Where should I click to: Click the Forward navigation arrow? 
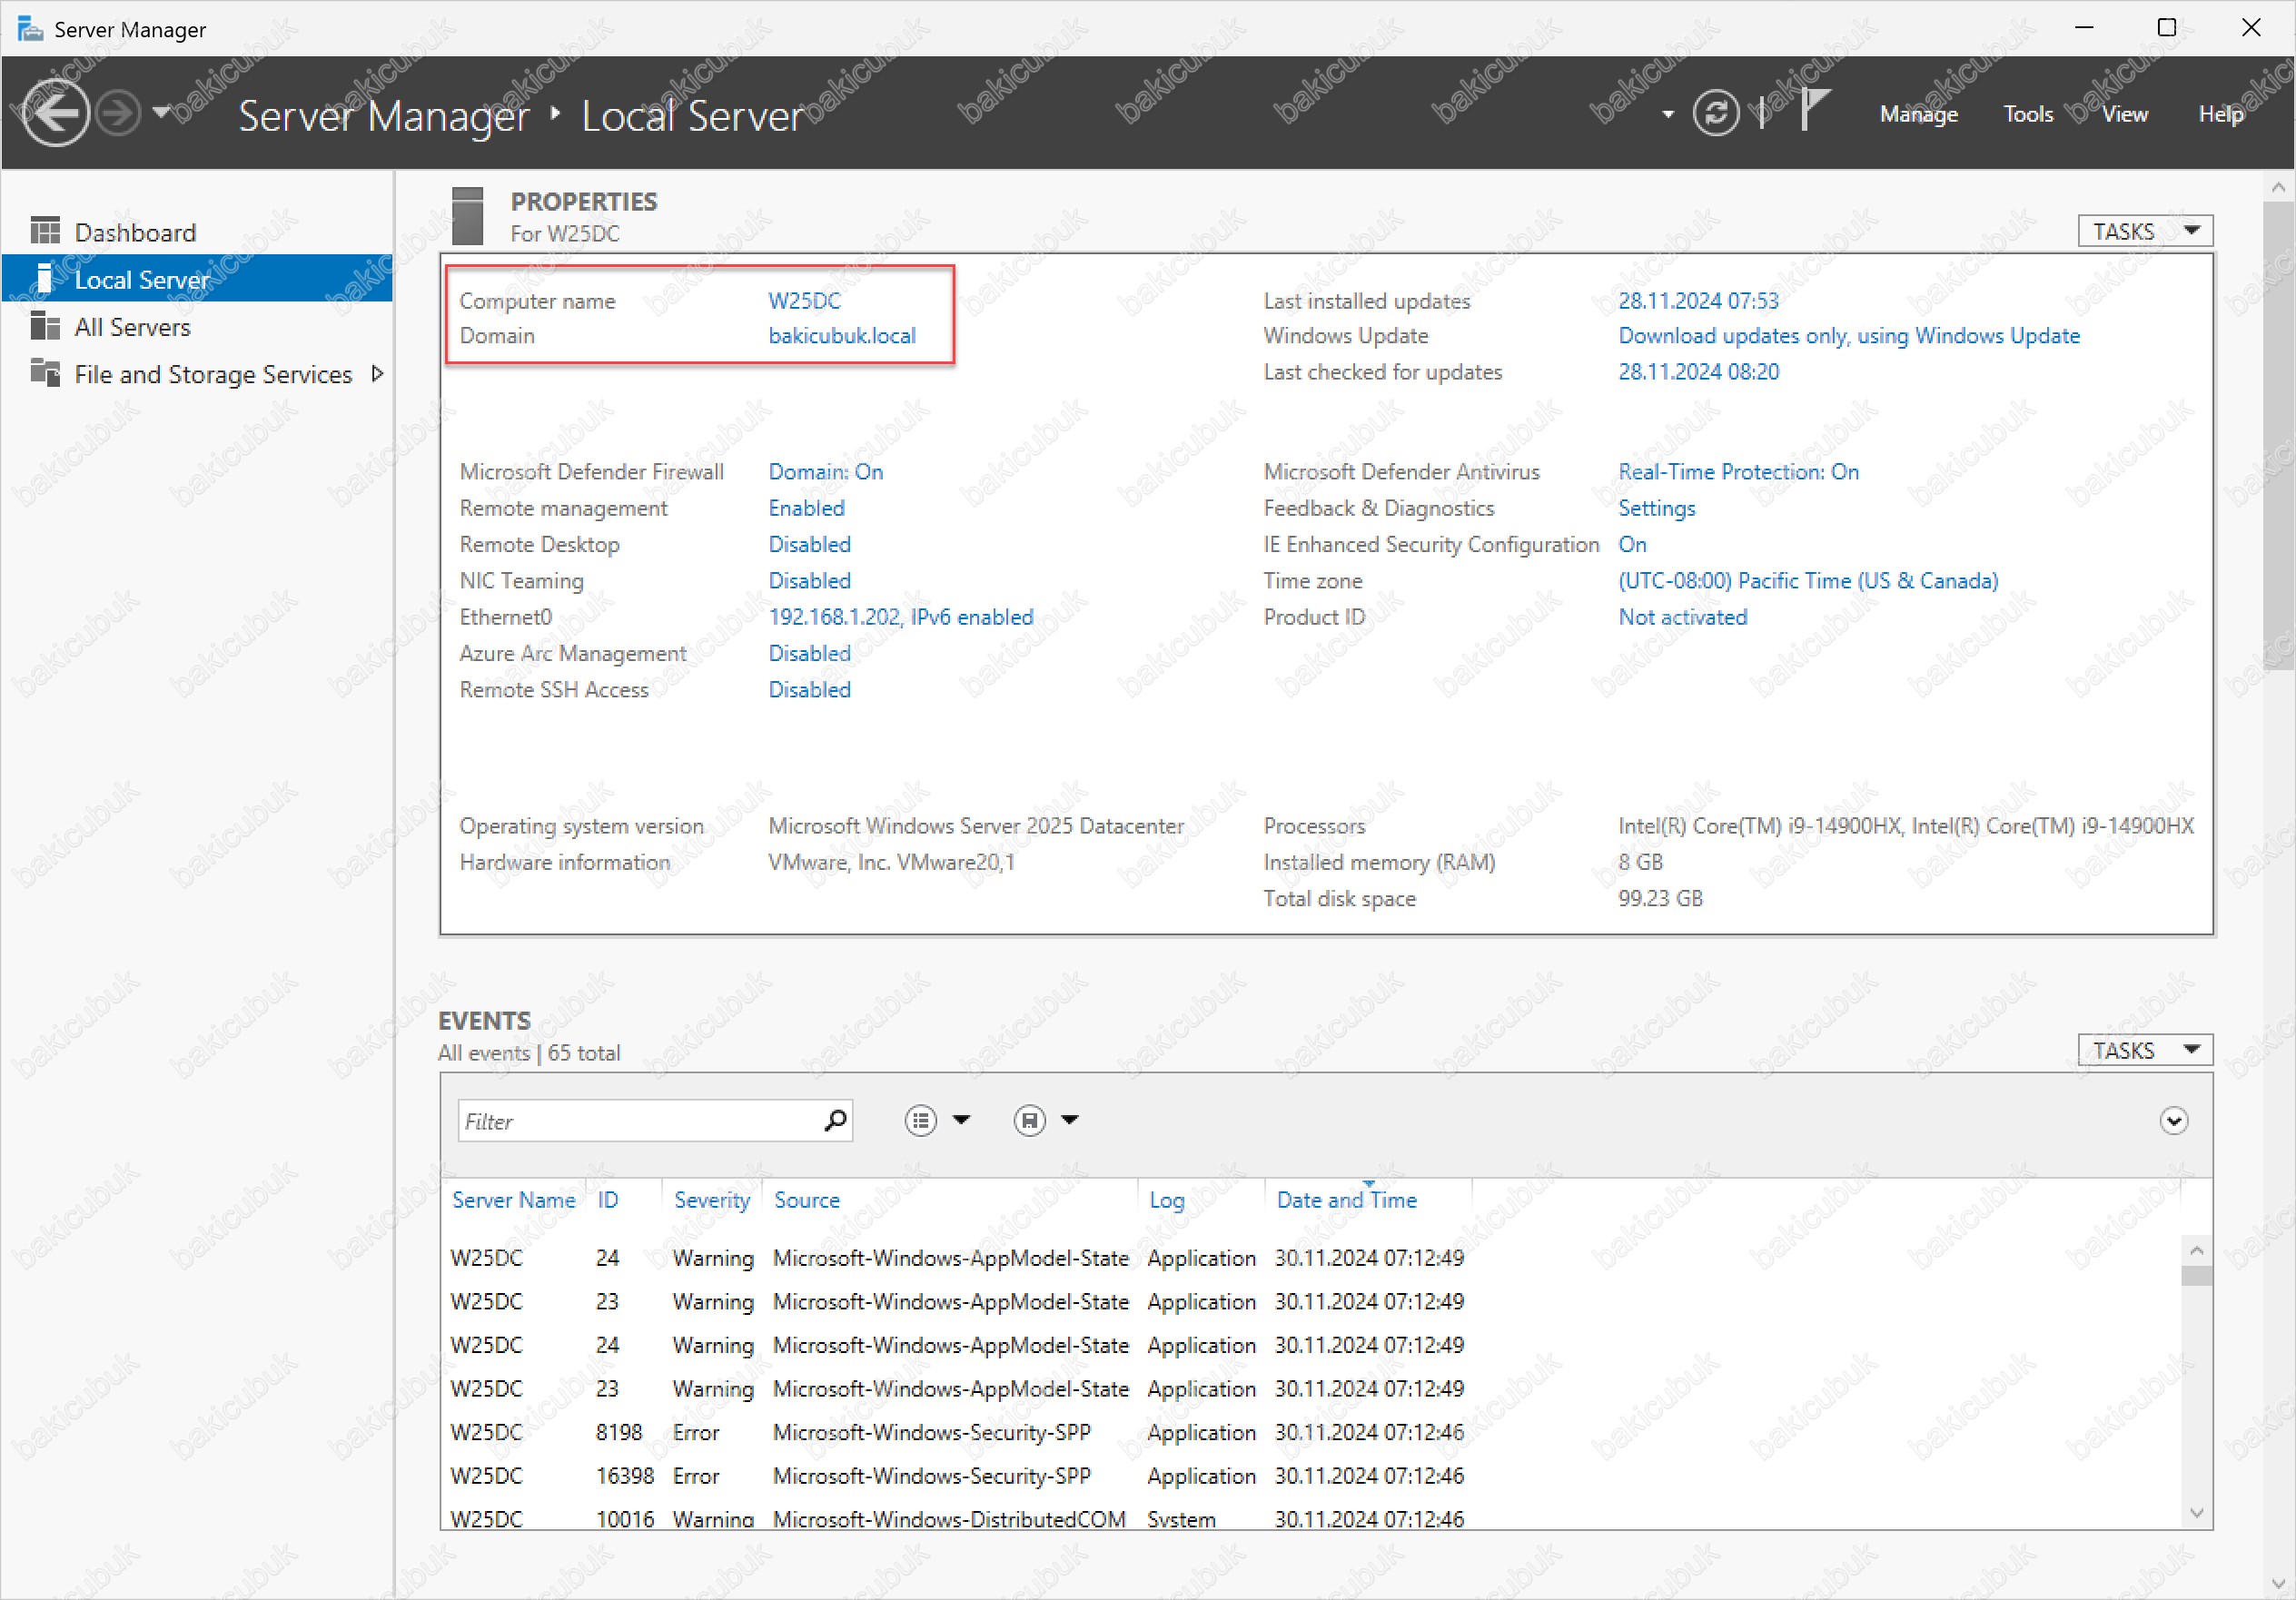[x=119, y=113]
